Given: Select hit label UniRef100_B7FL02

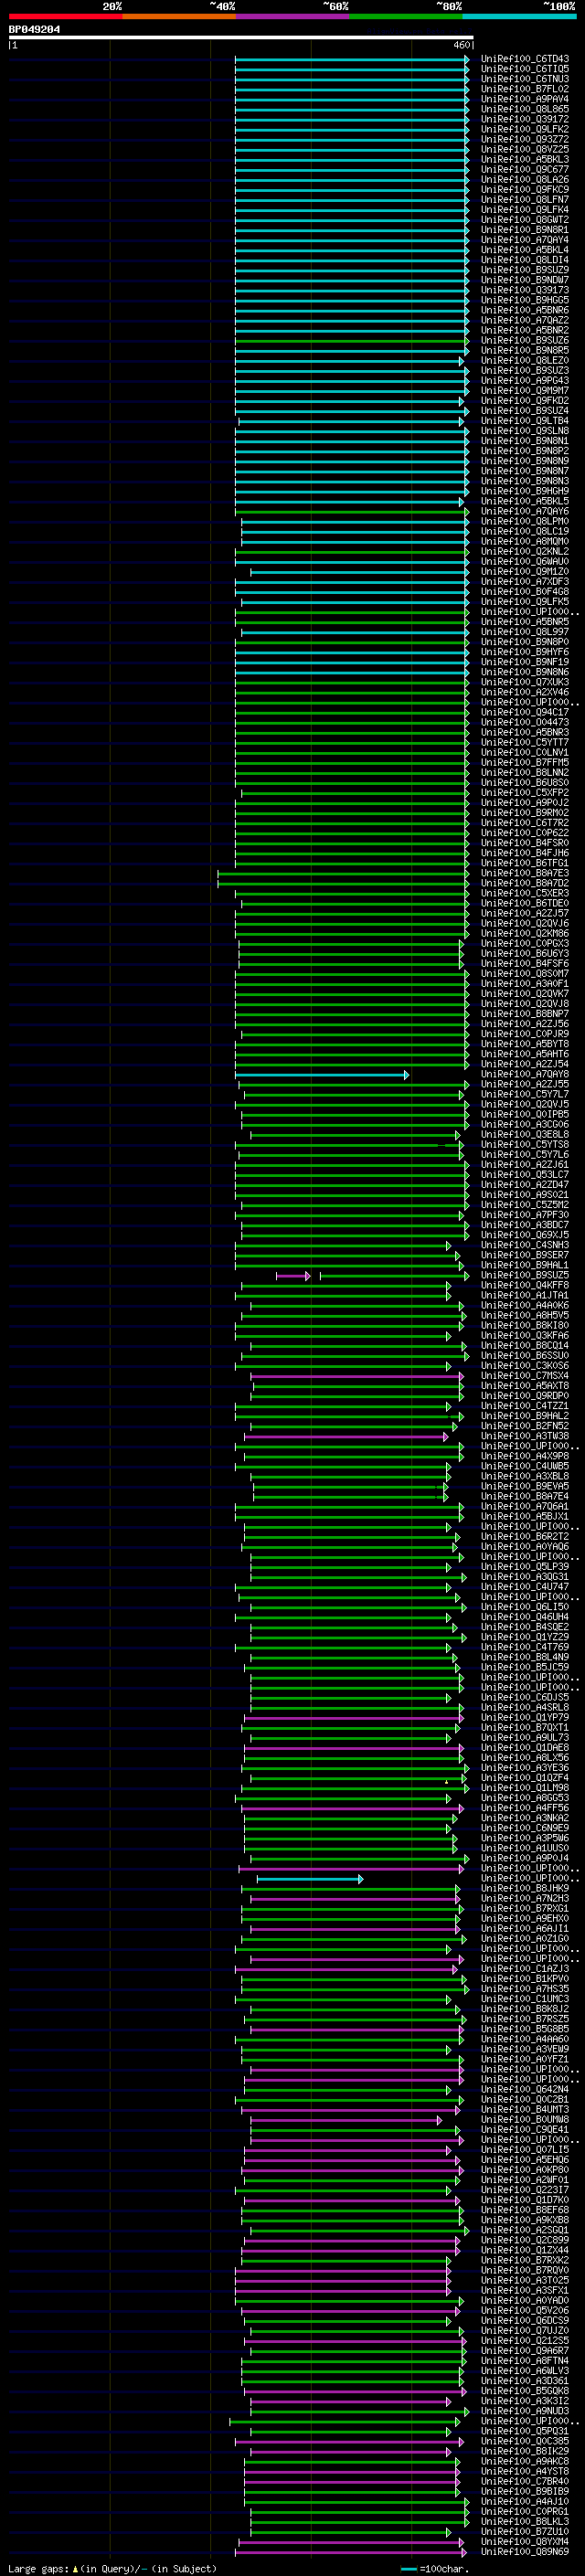Looking at the screenshot, I should coord(525,89).
